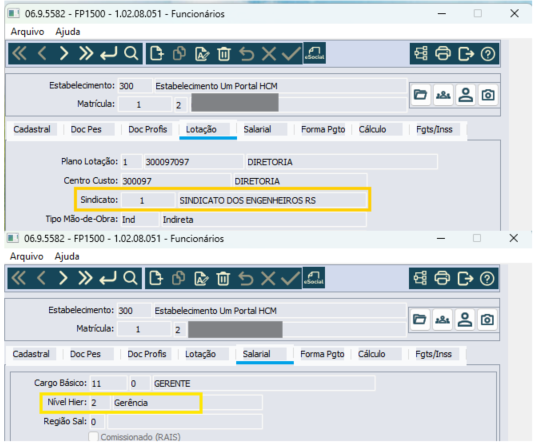536x446 pixels.
Task: Go to last record in bottom window
Action: [x=85, y=278]
